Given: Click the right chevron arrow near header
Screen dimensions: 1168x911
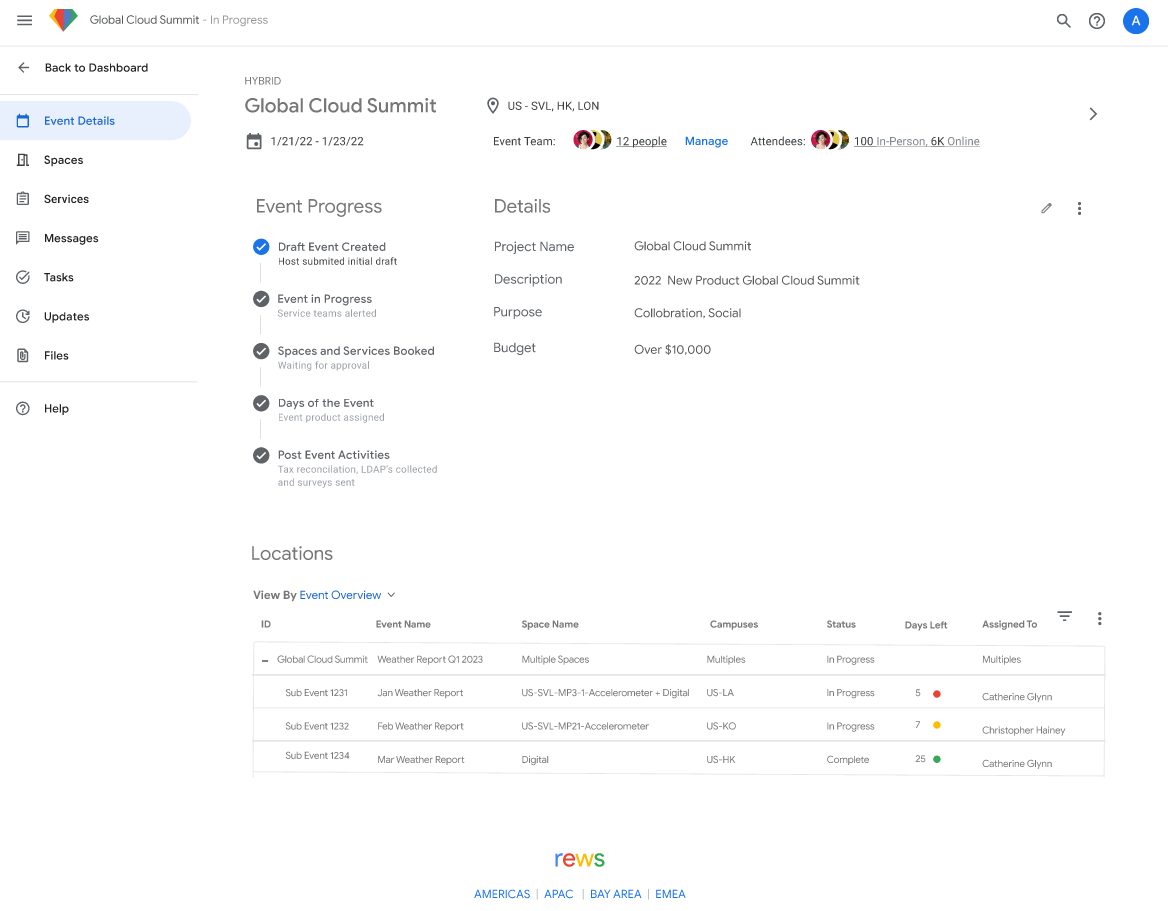Looking at the screenshot, I should [x=1093, y=114].
